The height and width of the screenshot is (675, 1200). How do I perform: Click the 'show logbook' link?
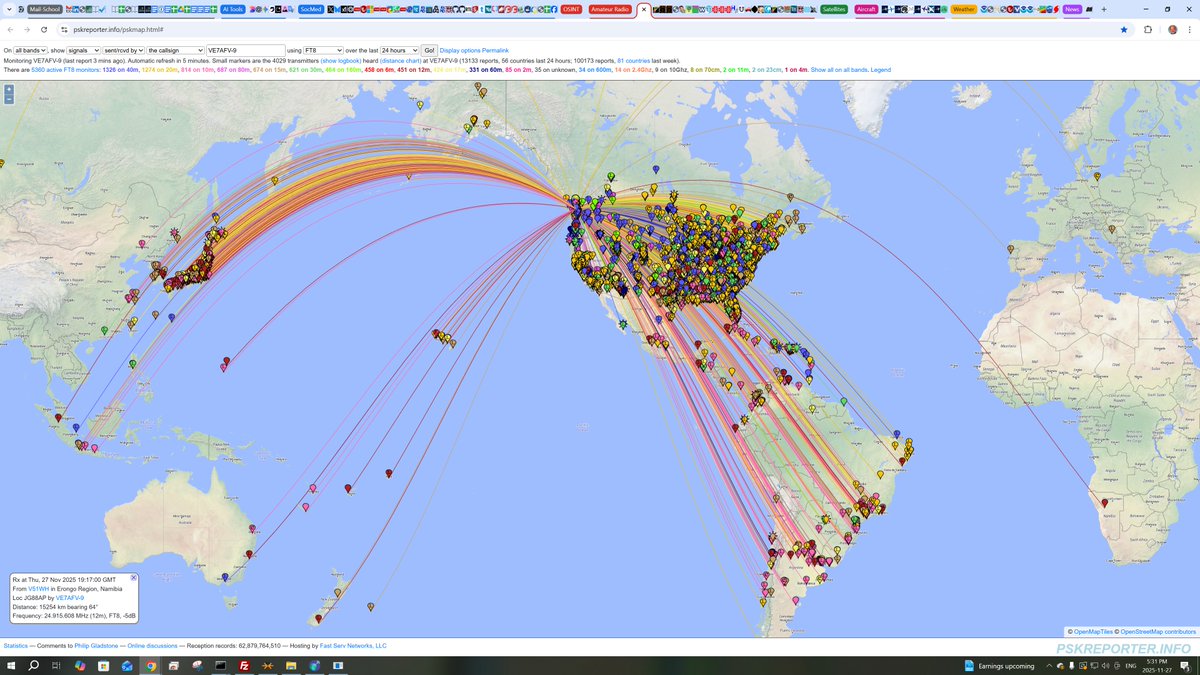pos(341,60)
